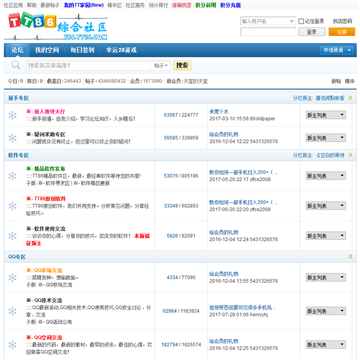Tick the 记住登录 checkbox
The height and width of the screenshot is (360, 360).
pos(301,21)
